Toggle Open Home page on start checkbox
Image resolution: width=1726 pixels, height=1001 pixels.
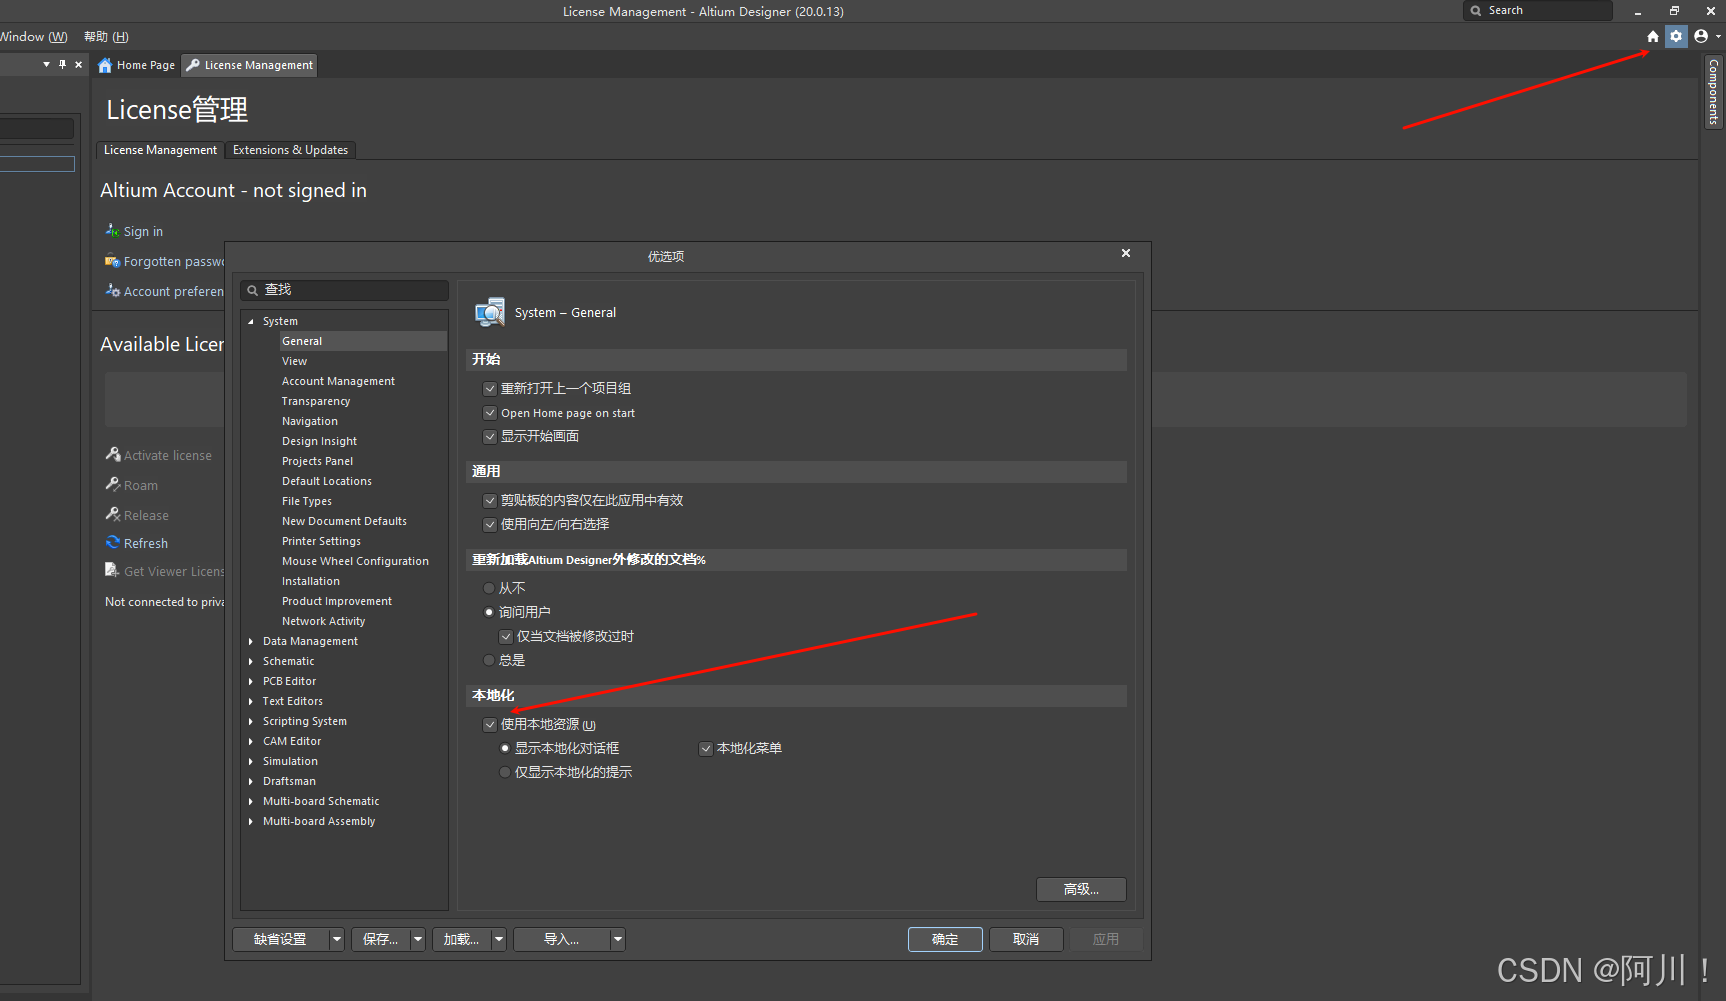(x=490, y=413)
